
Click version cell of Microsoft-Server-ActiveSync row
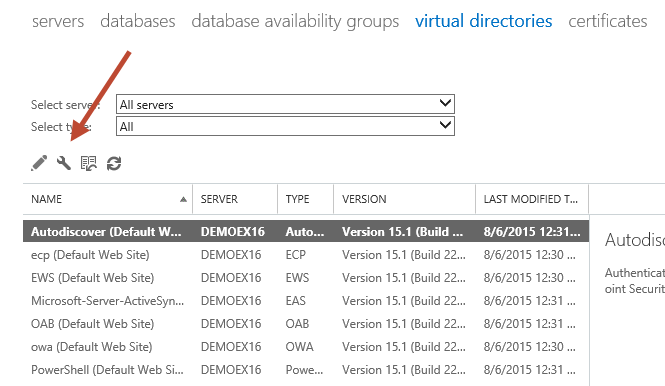[x=404, y=301]
